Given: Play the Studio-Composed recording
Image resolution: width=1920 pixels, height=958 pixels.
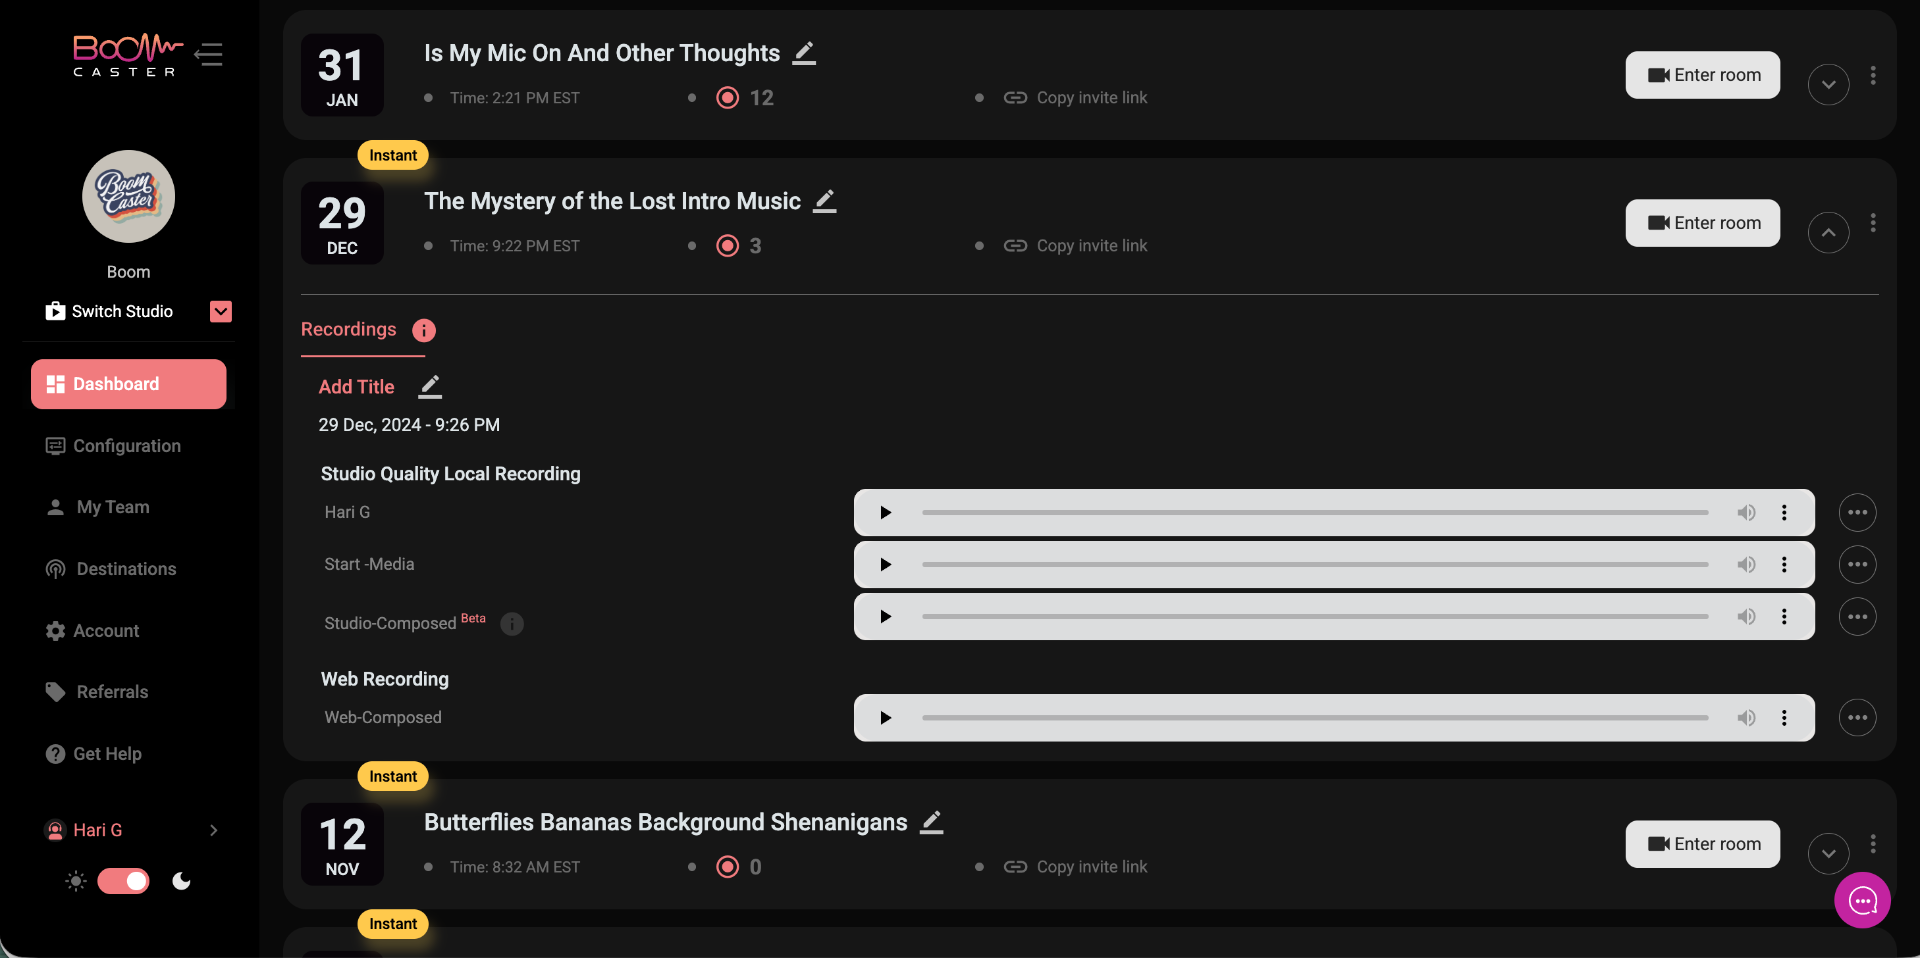Looking at the screenshot, I should click(885, 617).
